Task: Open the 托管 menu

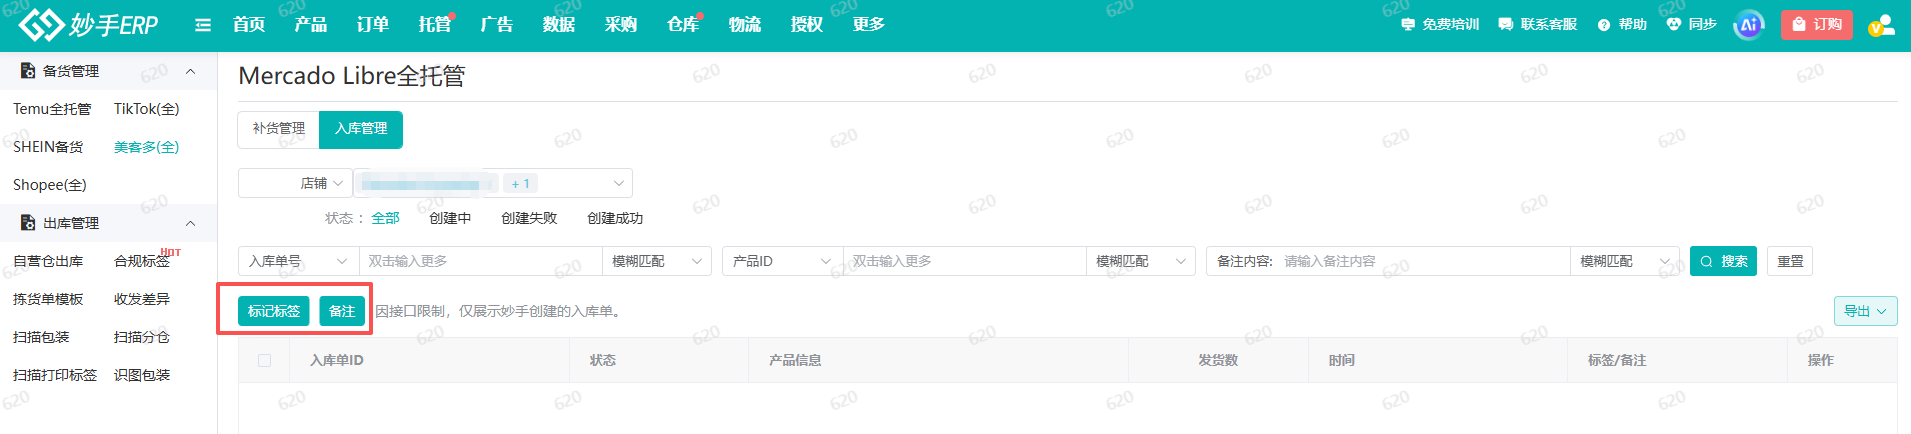Action: tap(435, 25)
